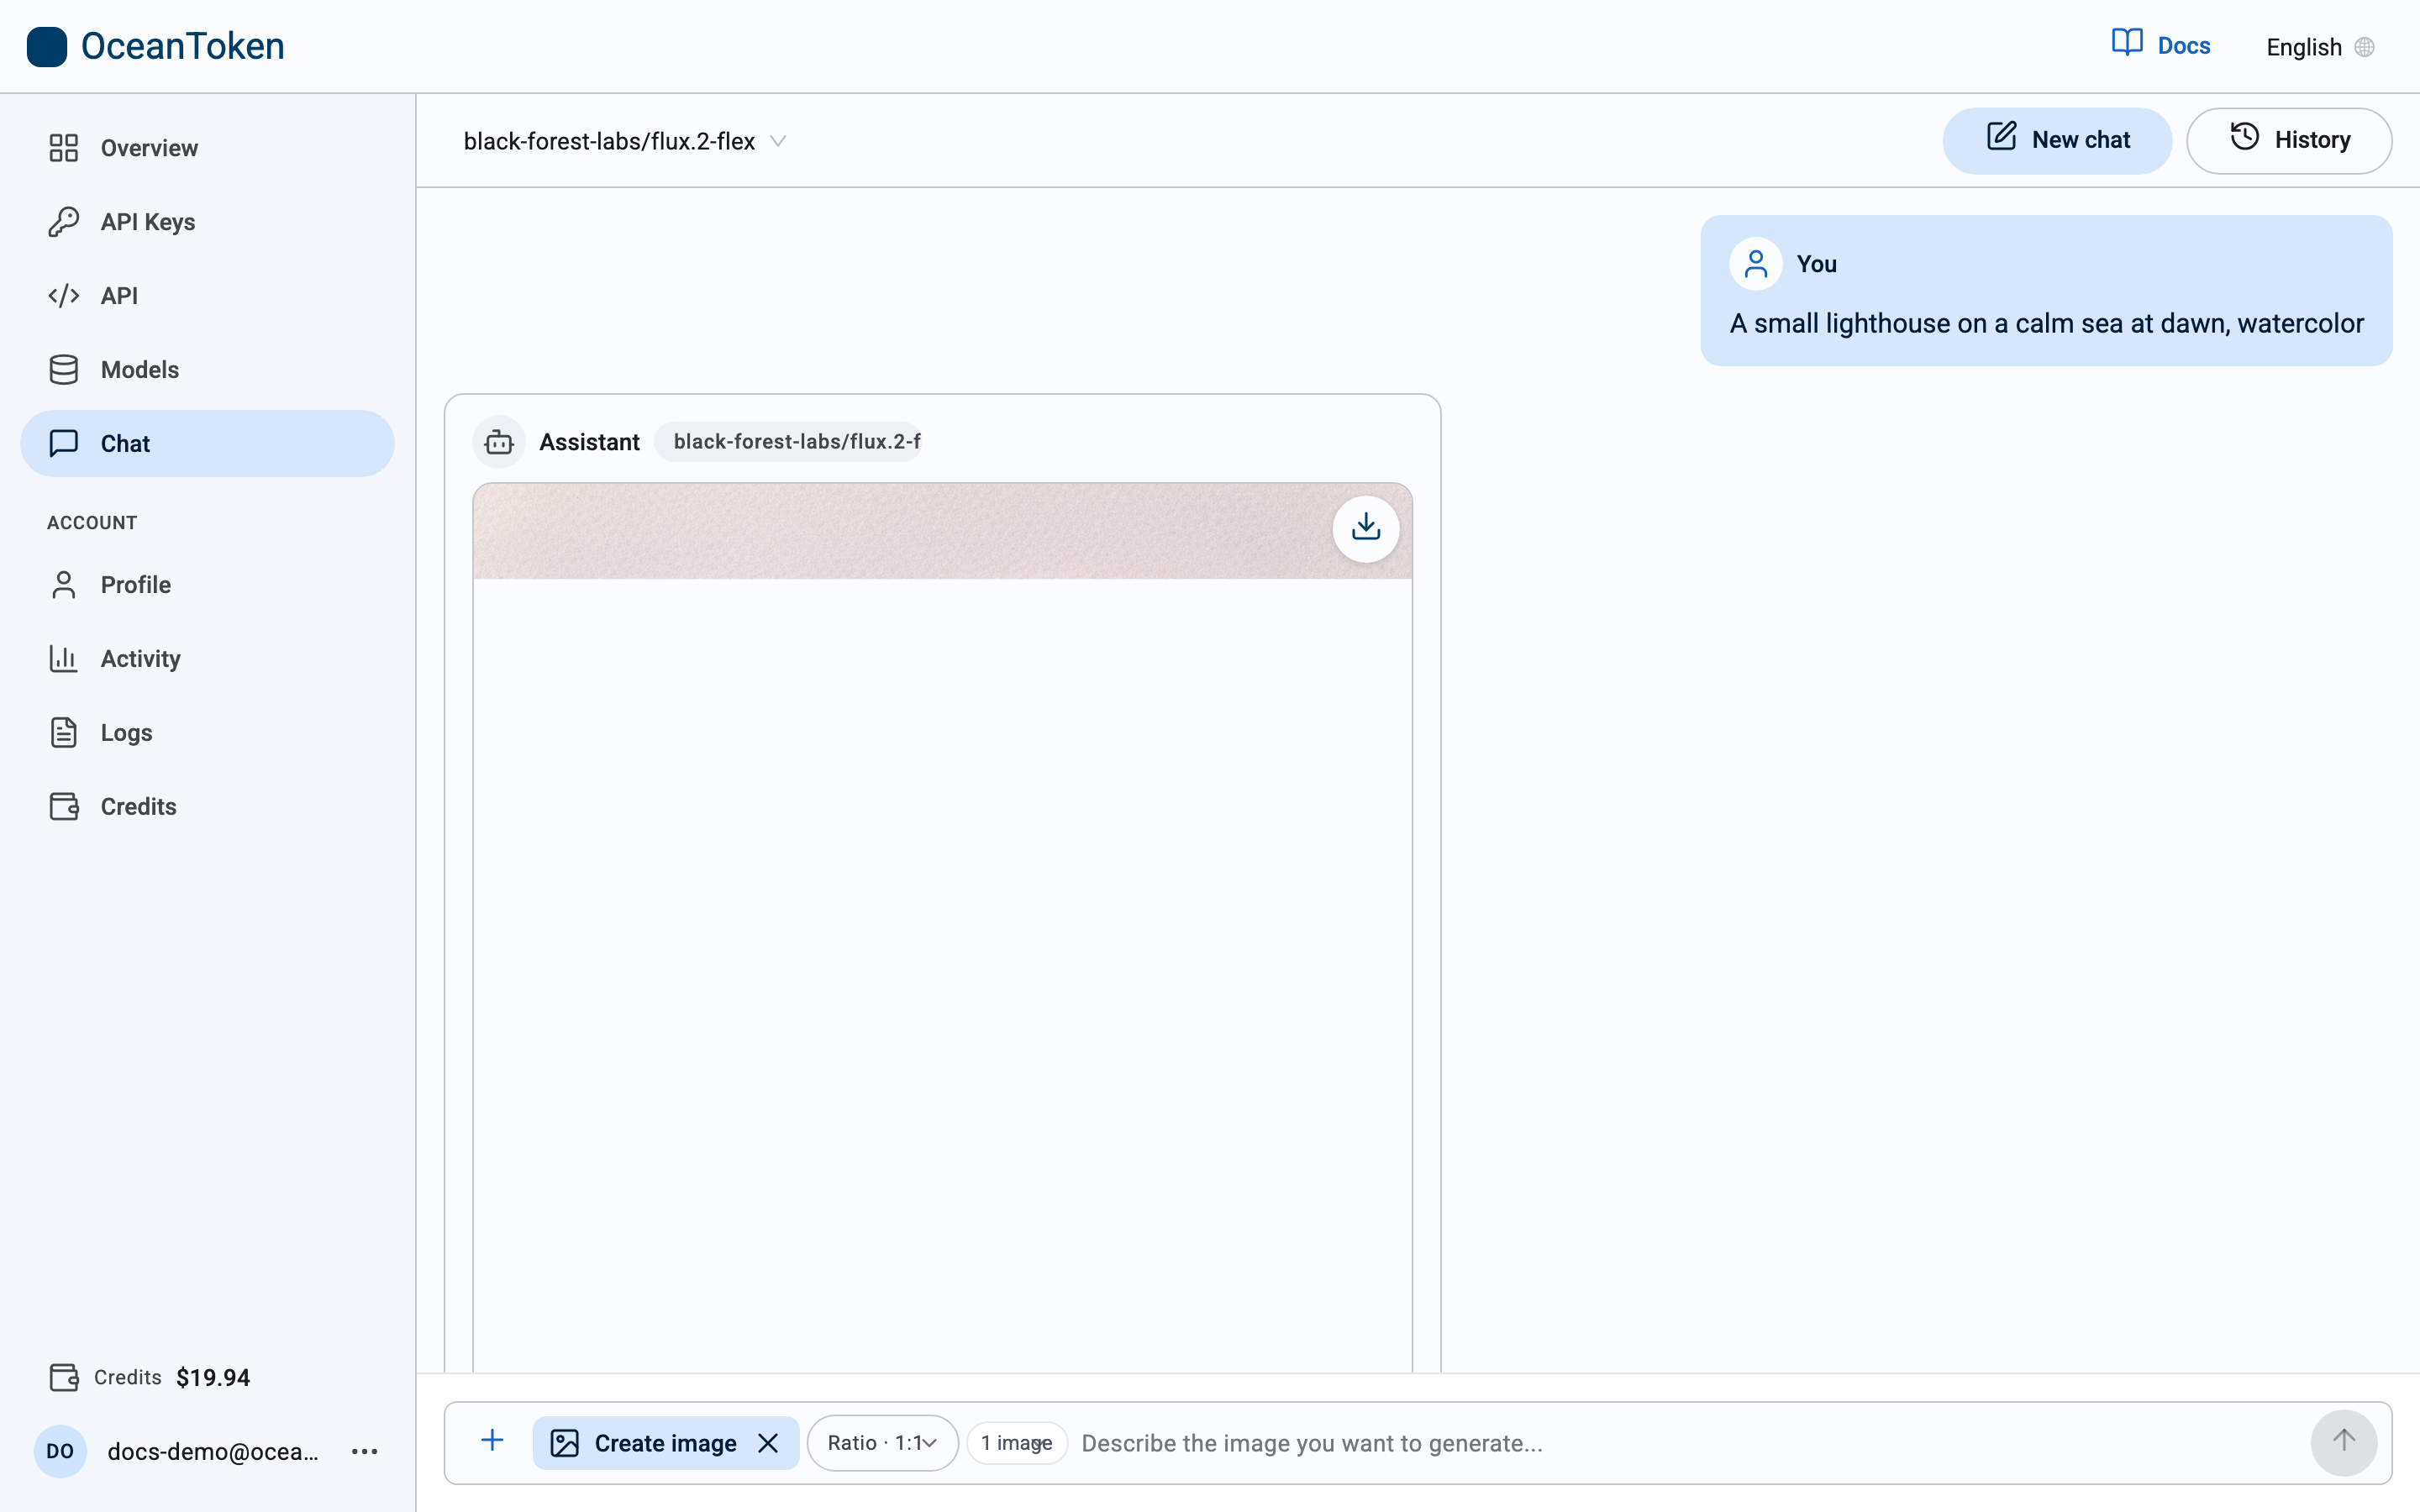
Task: Open the Docs link
Action: click(x=2160, y=45)
